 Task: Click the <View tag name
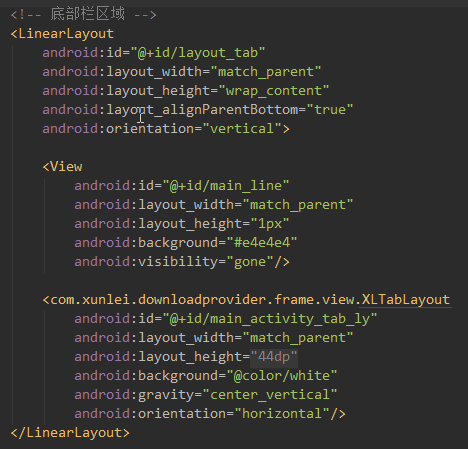(63, 167)
